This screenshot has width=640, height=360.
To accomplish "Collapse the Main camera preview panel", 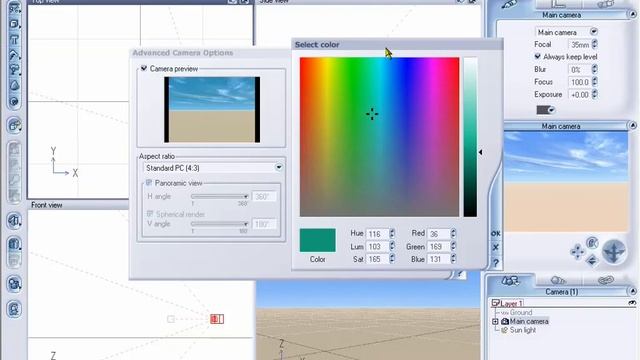I will click(x=633, y=125).
